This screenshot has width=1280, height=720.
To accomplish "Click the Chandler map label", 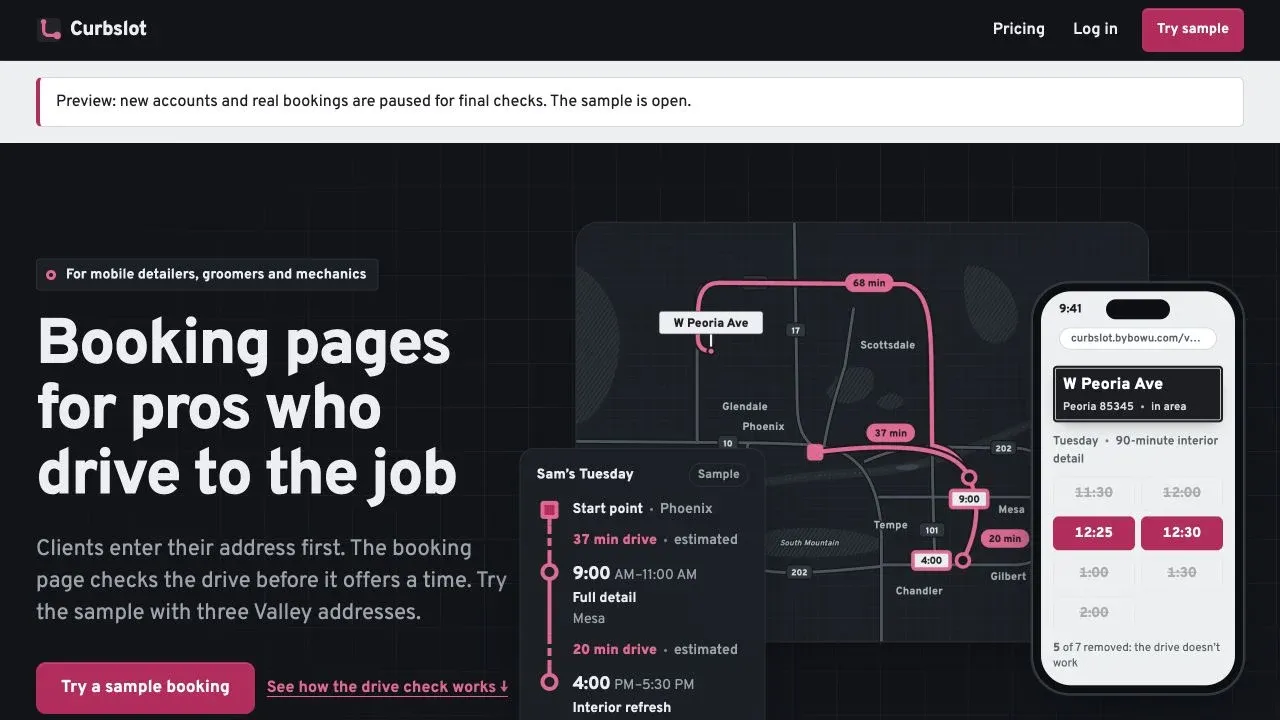I will [x=919, y=591].
